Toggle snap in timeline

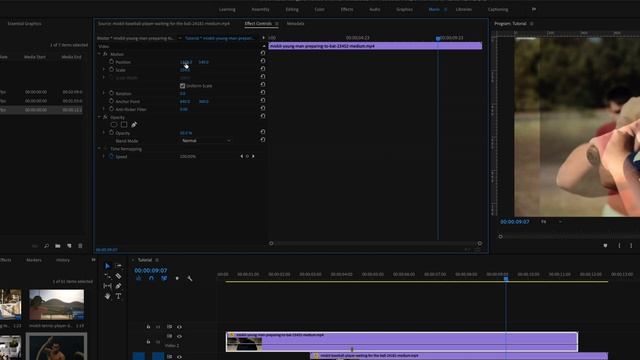pyautogui.click(x=151, y=278)
